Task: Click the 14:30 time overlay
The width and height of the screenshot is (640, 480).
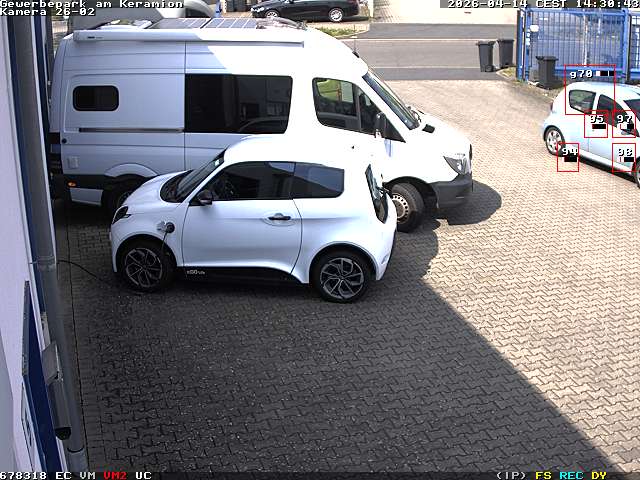Action: coord(606,4)
